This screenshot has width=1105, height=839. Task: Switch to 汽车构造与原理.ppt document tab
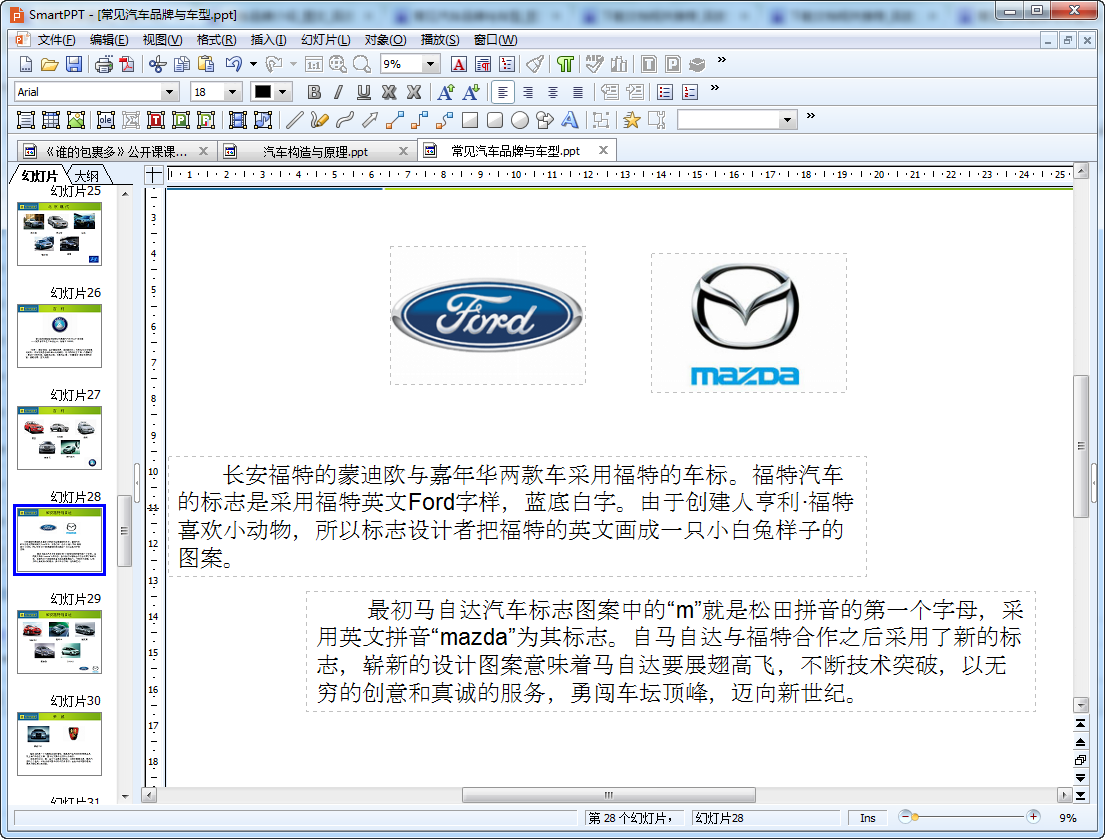click(315, 151)
